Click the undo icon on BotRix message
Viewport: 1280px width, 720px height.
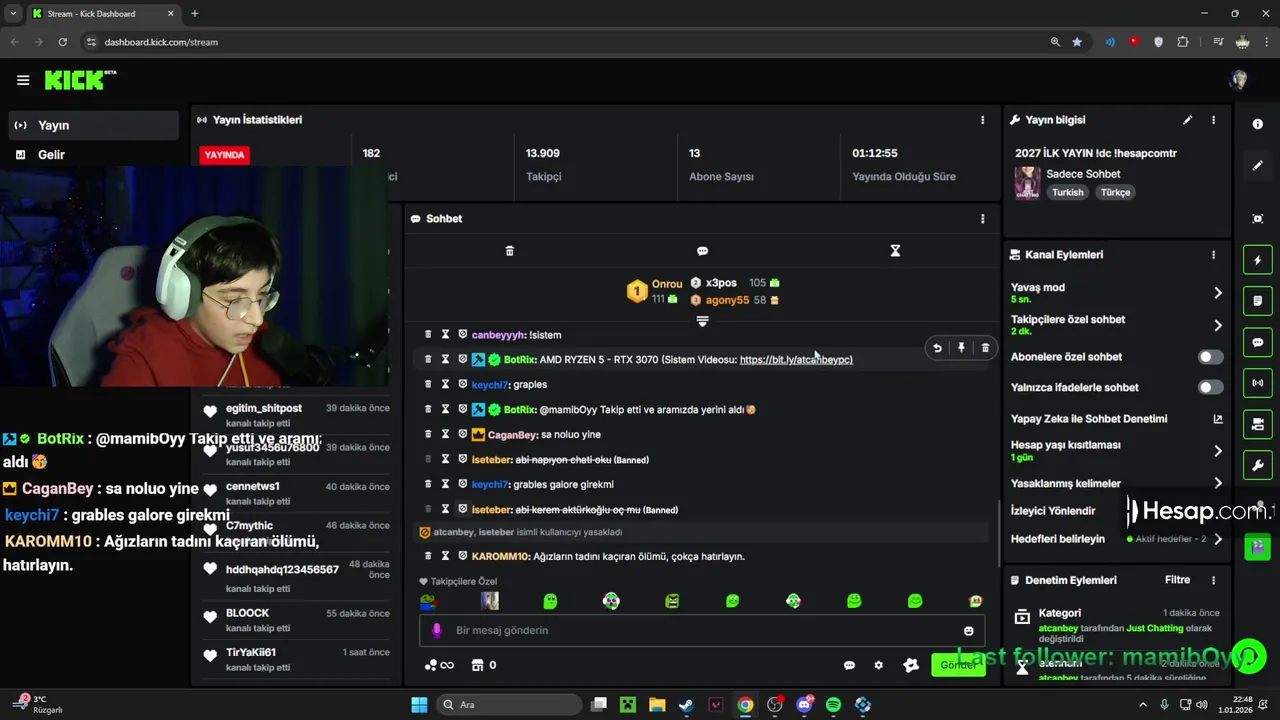937,348
